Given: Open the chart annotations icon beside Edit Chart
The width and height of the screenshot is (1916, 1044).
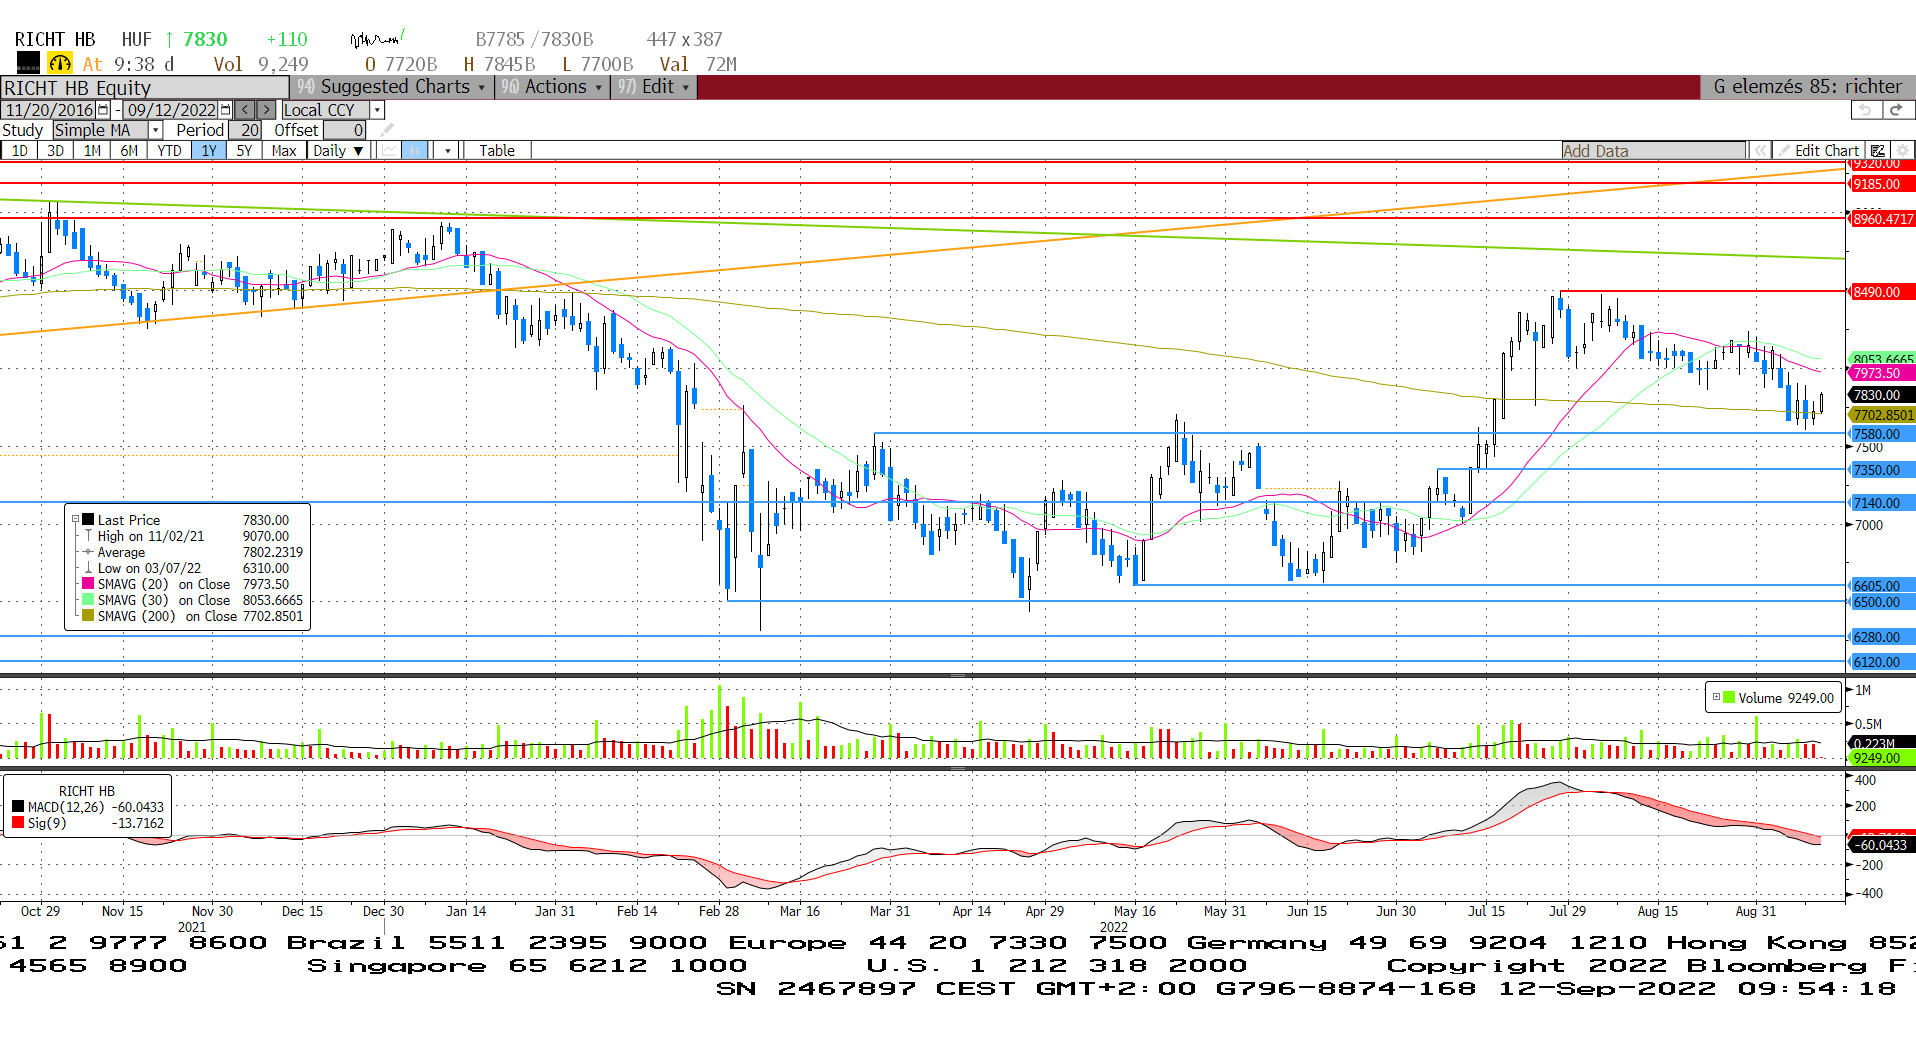Looking at the screenshot, I should pos(1878,151).
